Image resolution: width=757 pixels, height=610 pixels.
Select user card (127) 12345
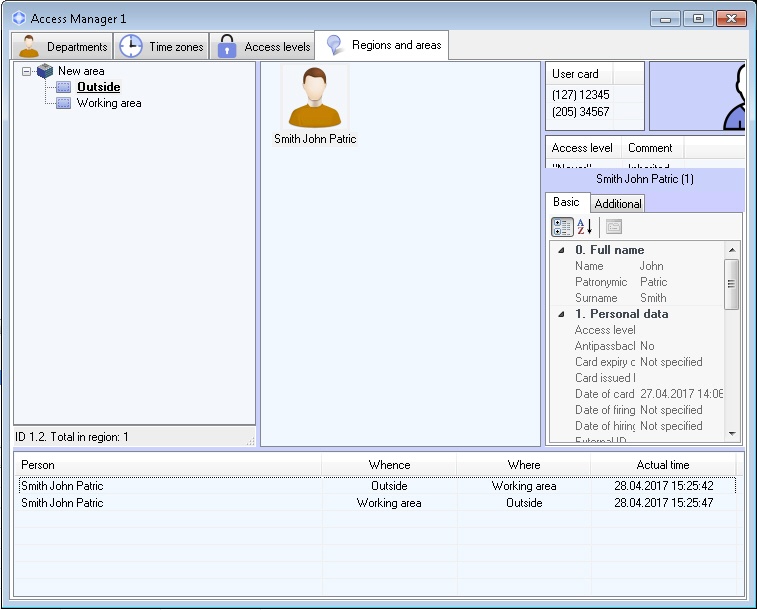pyautogui.click(x=580, y=95)
